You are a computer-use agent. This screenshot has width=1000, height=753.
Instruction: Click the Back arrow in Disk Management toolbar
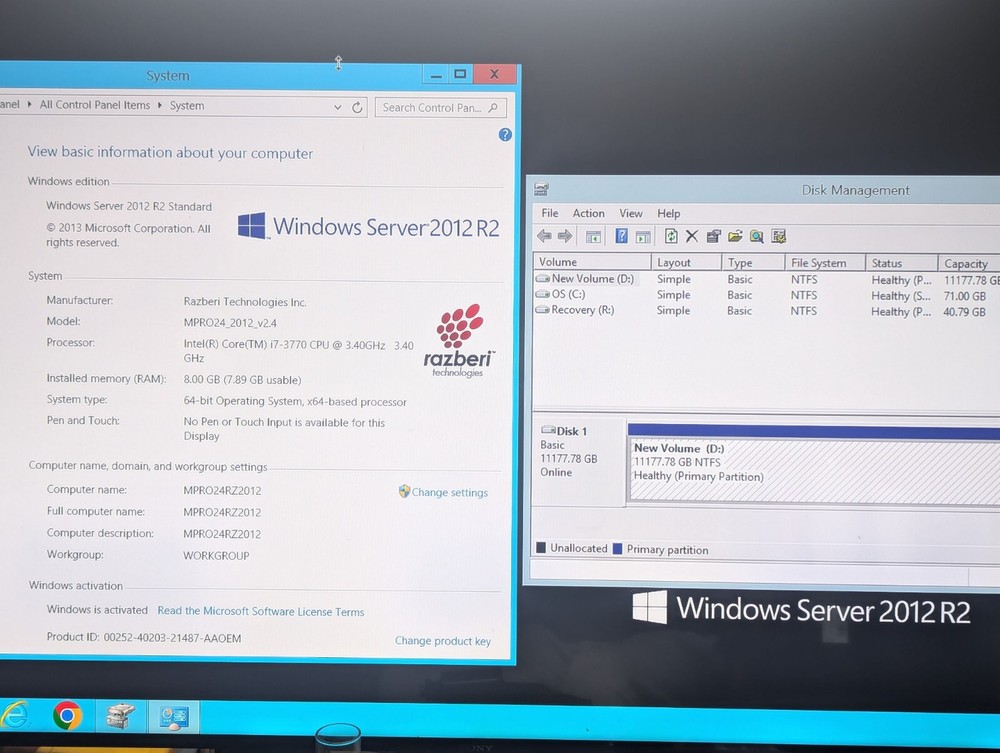(544, 237)
